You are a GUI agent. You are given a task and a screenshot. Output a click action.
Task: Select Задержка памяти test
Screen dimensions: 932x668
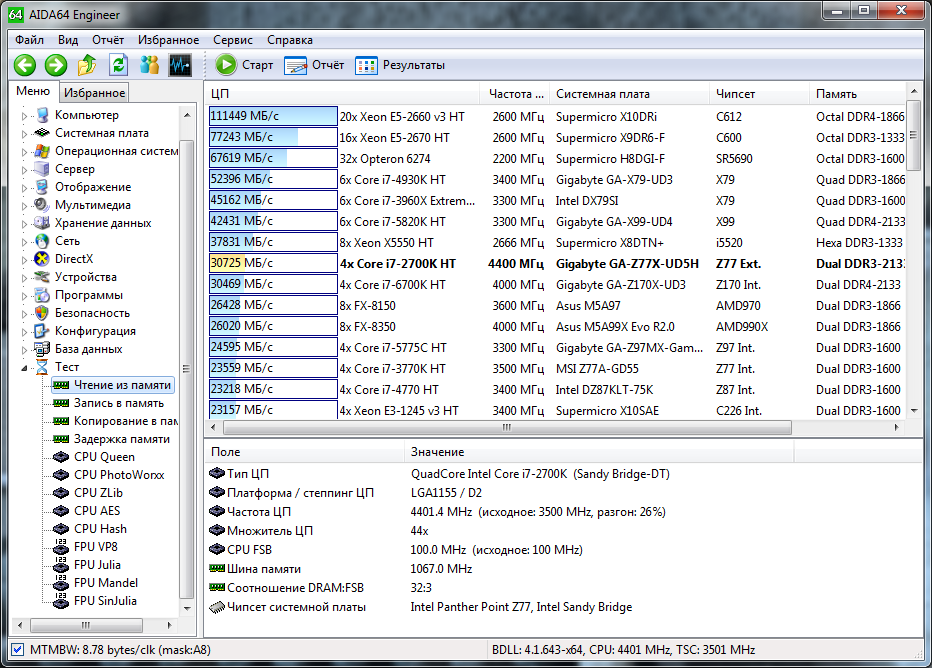click(111, 439)
